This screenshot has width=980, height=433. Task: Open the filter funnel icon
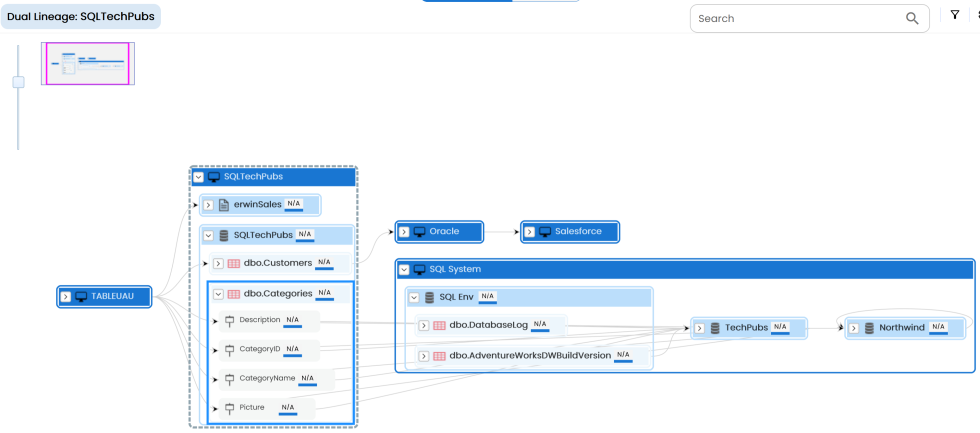(x=954, y=15)
